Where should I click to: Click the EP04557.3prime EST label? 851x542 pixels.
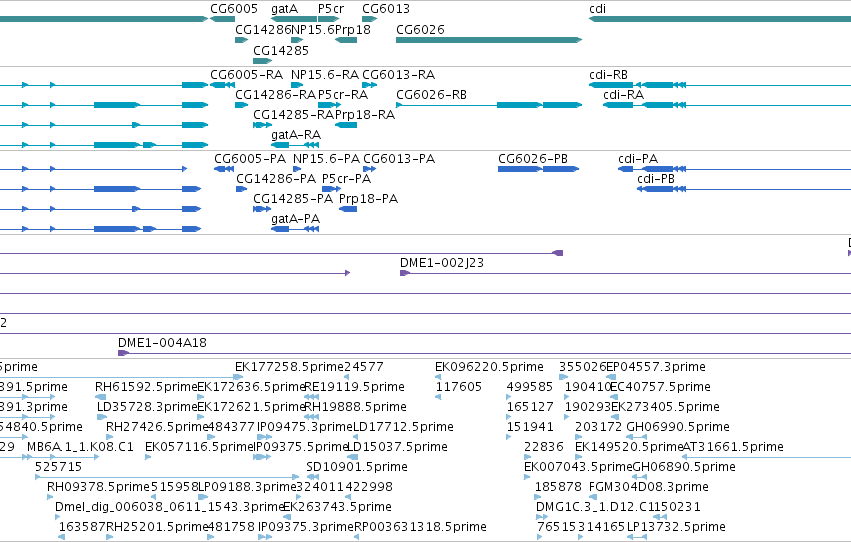click(x=656, y=367)
